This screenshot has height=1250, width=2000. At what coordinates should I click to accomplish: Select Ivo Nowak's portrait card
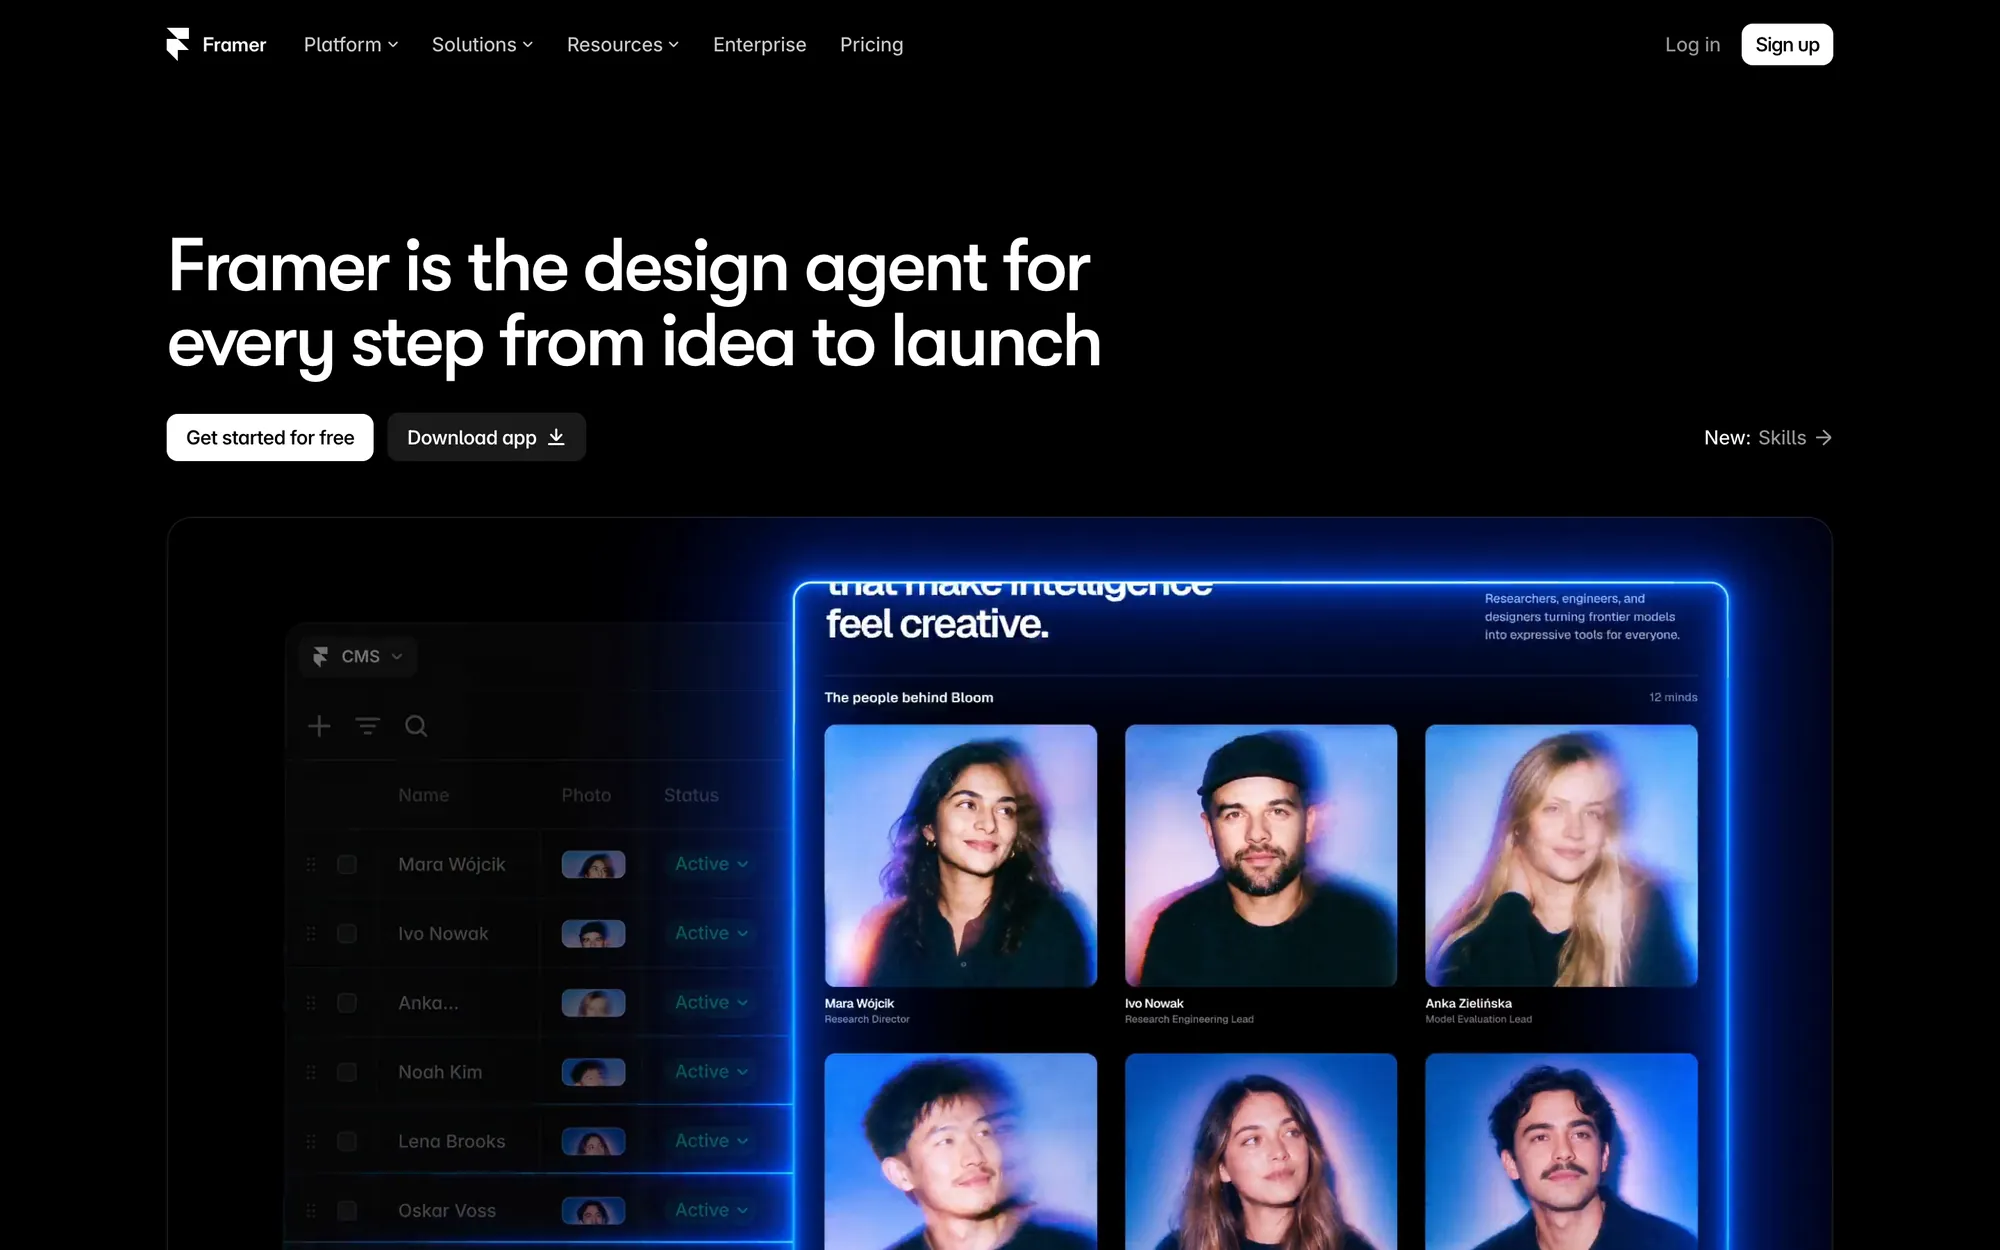click(1261, 856)
